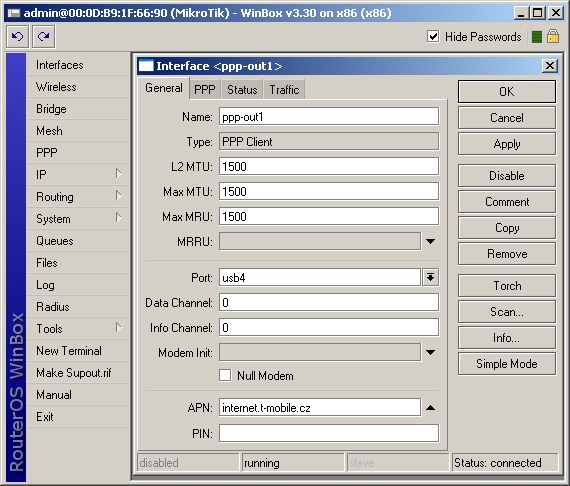Click the 'Status: connected' status text
Image resolution: width=570 pixels, height=486 pixels.
coord(497,463)
